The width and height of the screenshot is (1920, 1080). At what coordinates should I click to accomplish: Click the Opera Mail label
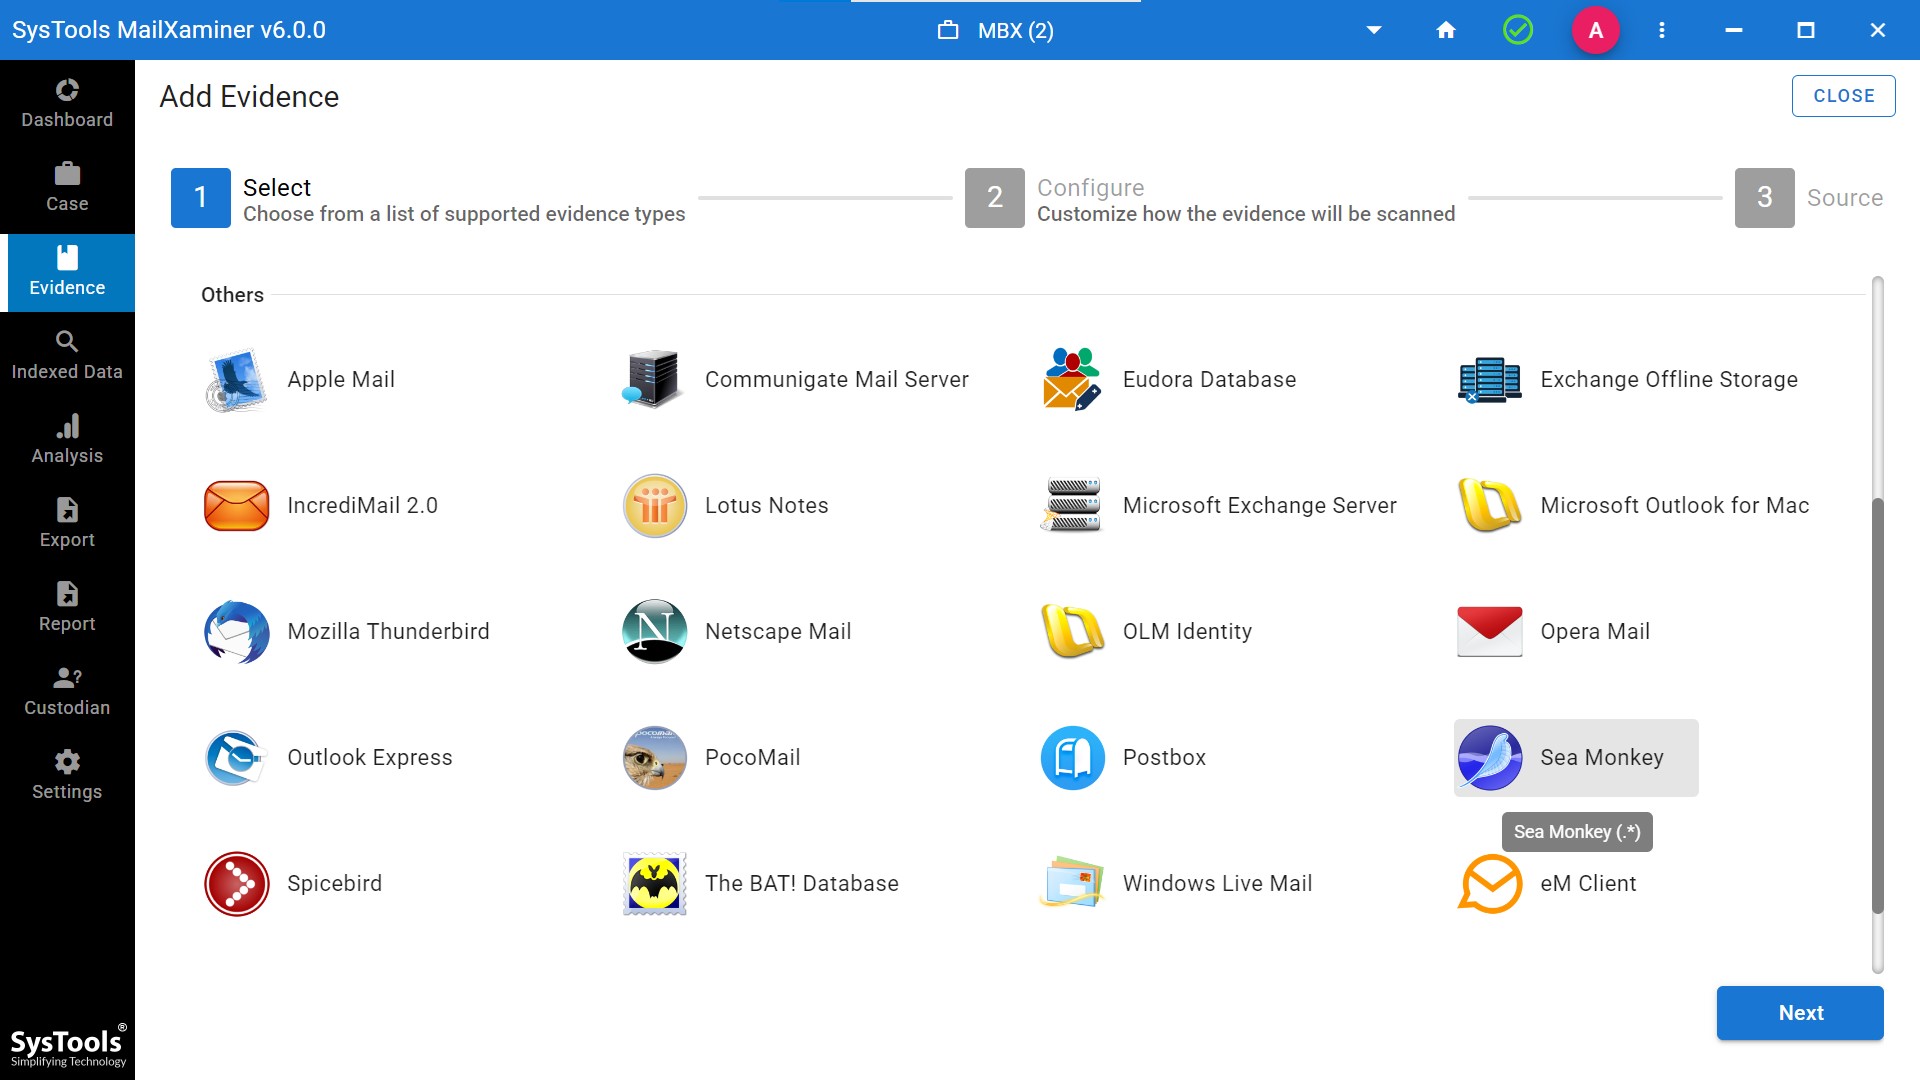click(x=1595, y=632)
